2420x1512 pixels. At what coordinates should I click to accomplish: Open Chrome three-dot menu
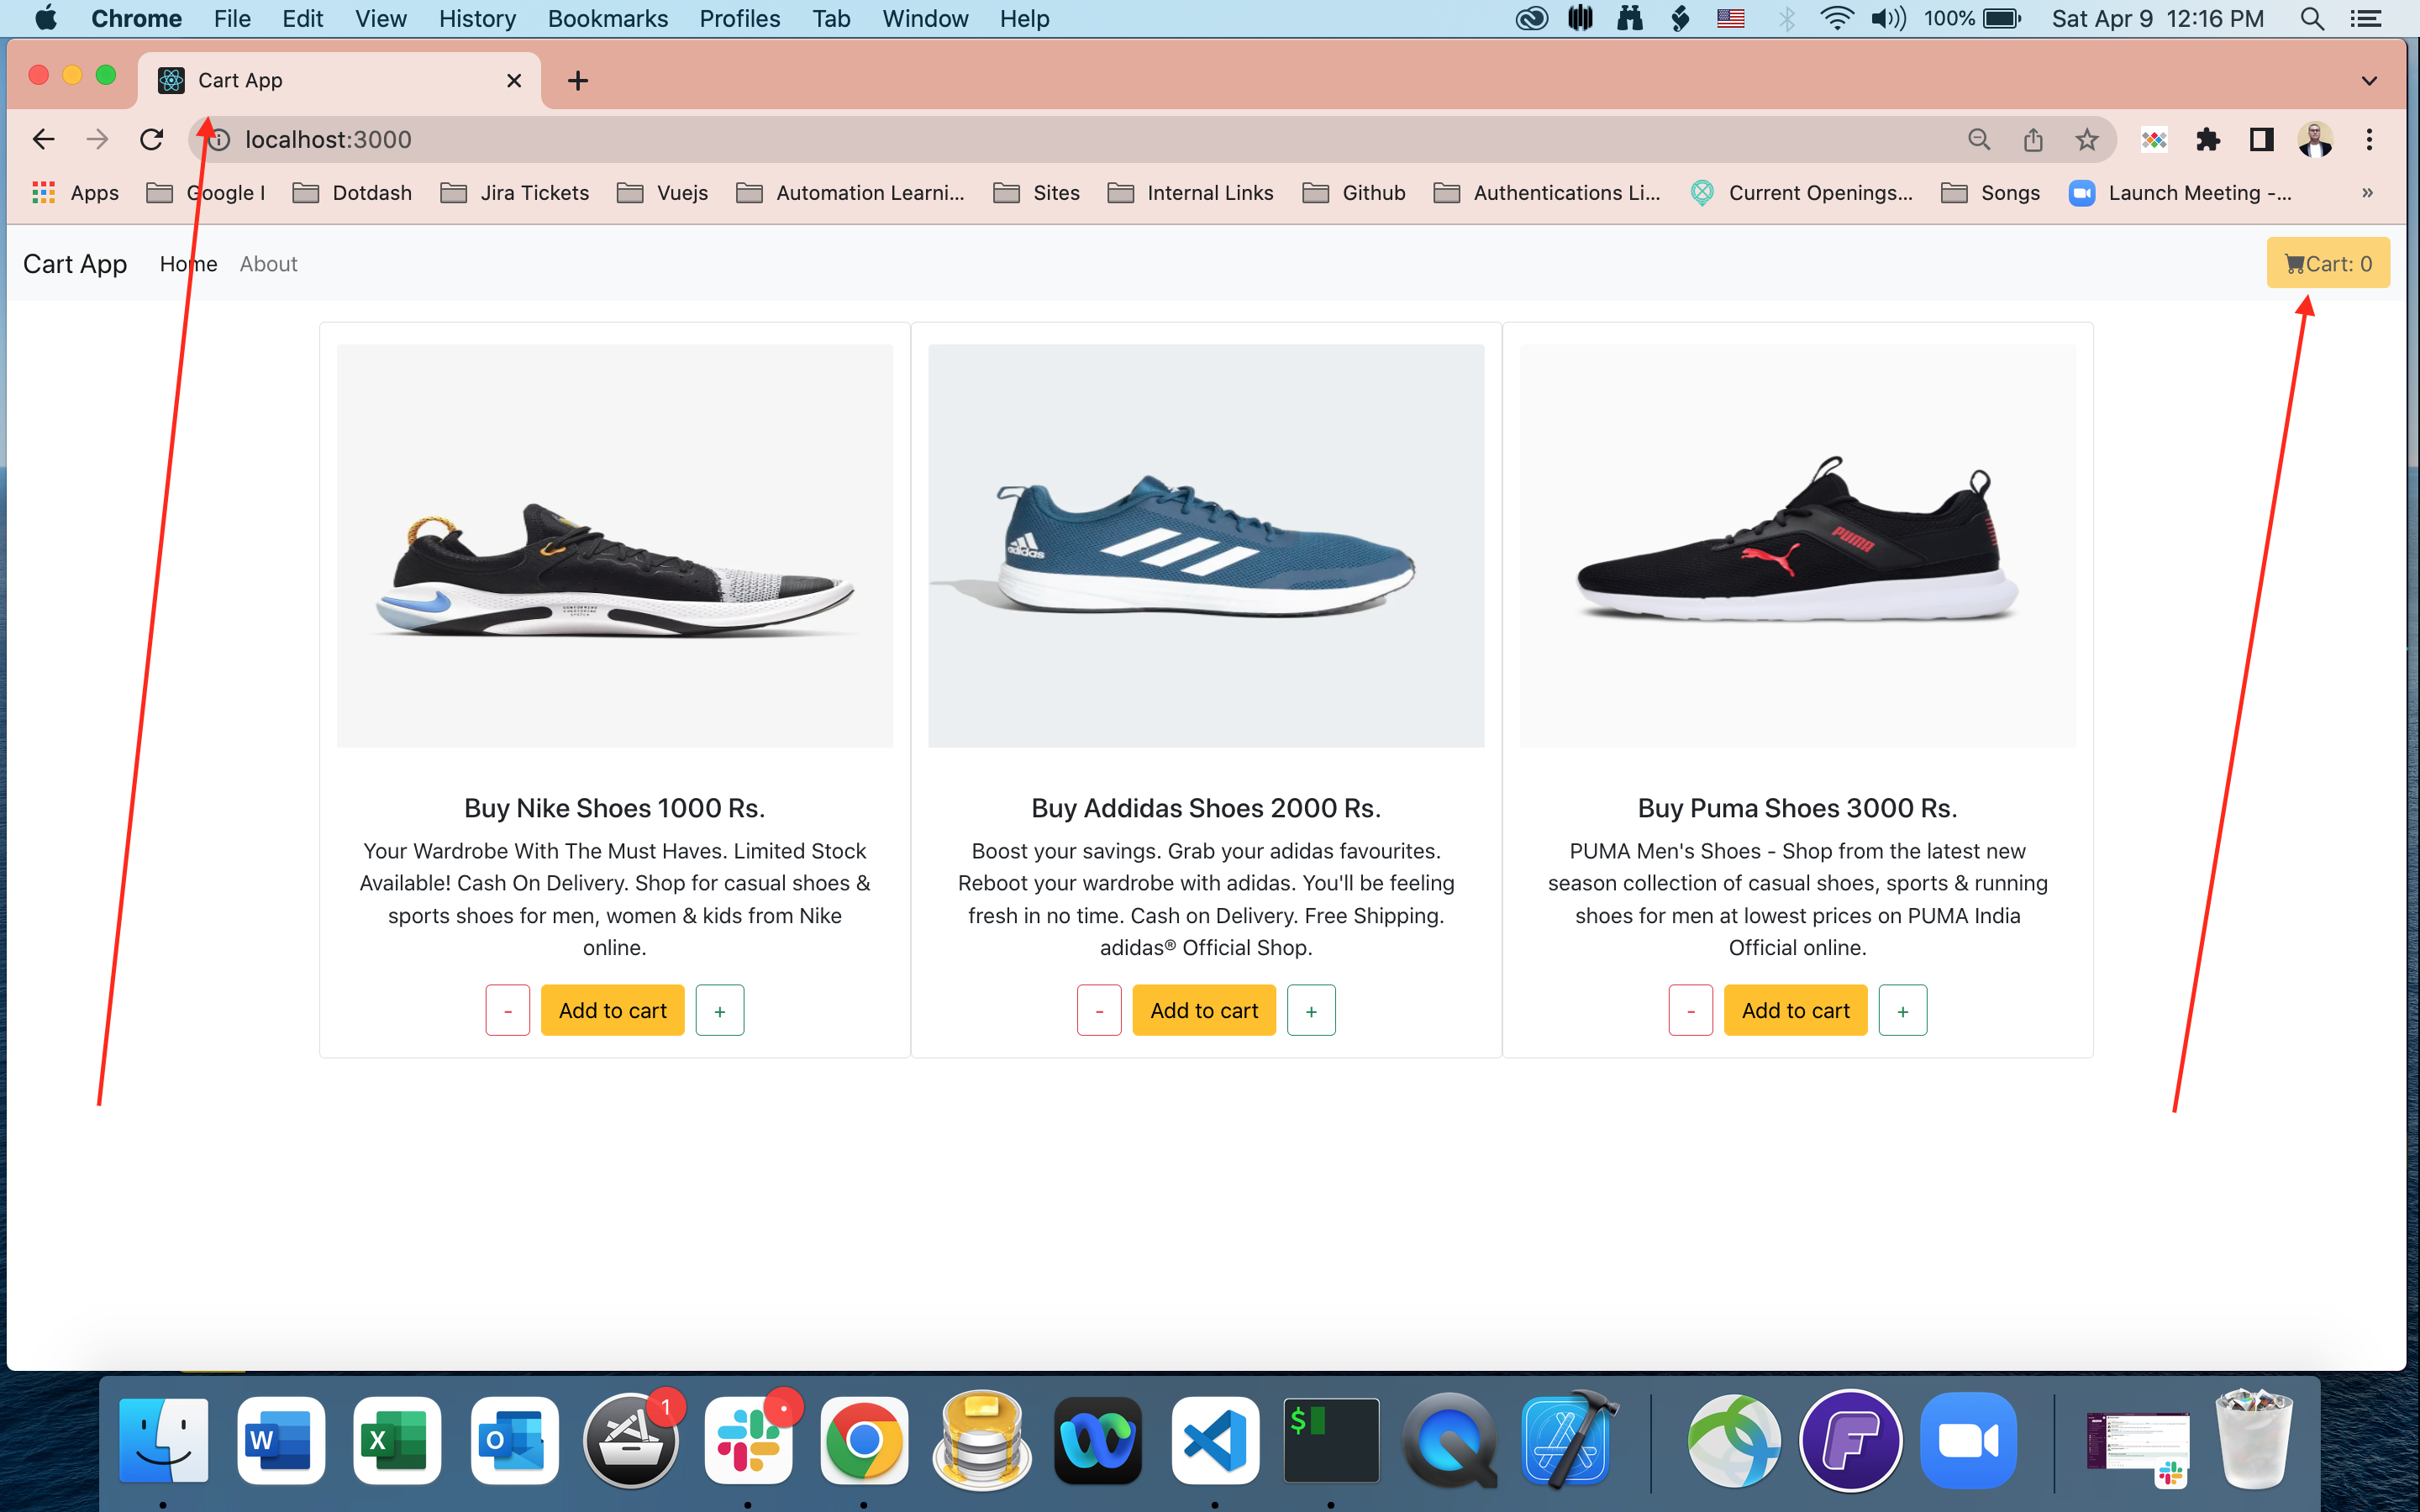[2368, 140]
